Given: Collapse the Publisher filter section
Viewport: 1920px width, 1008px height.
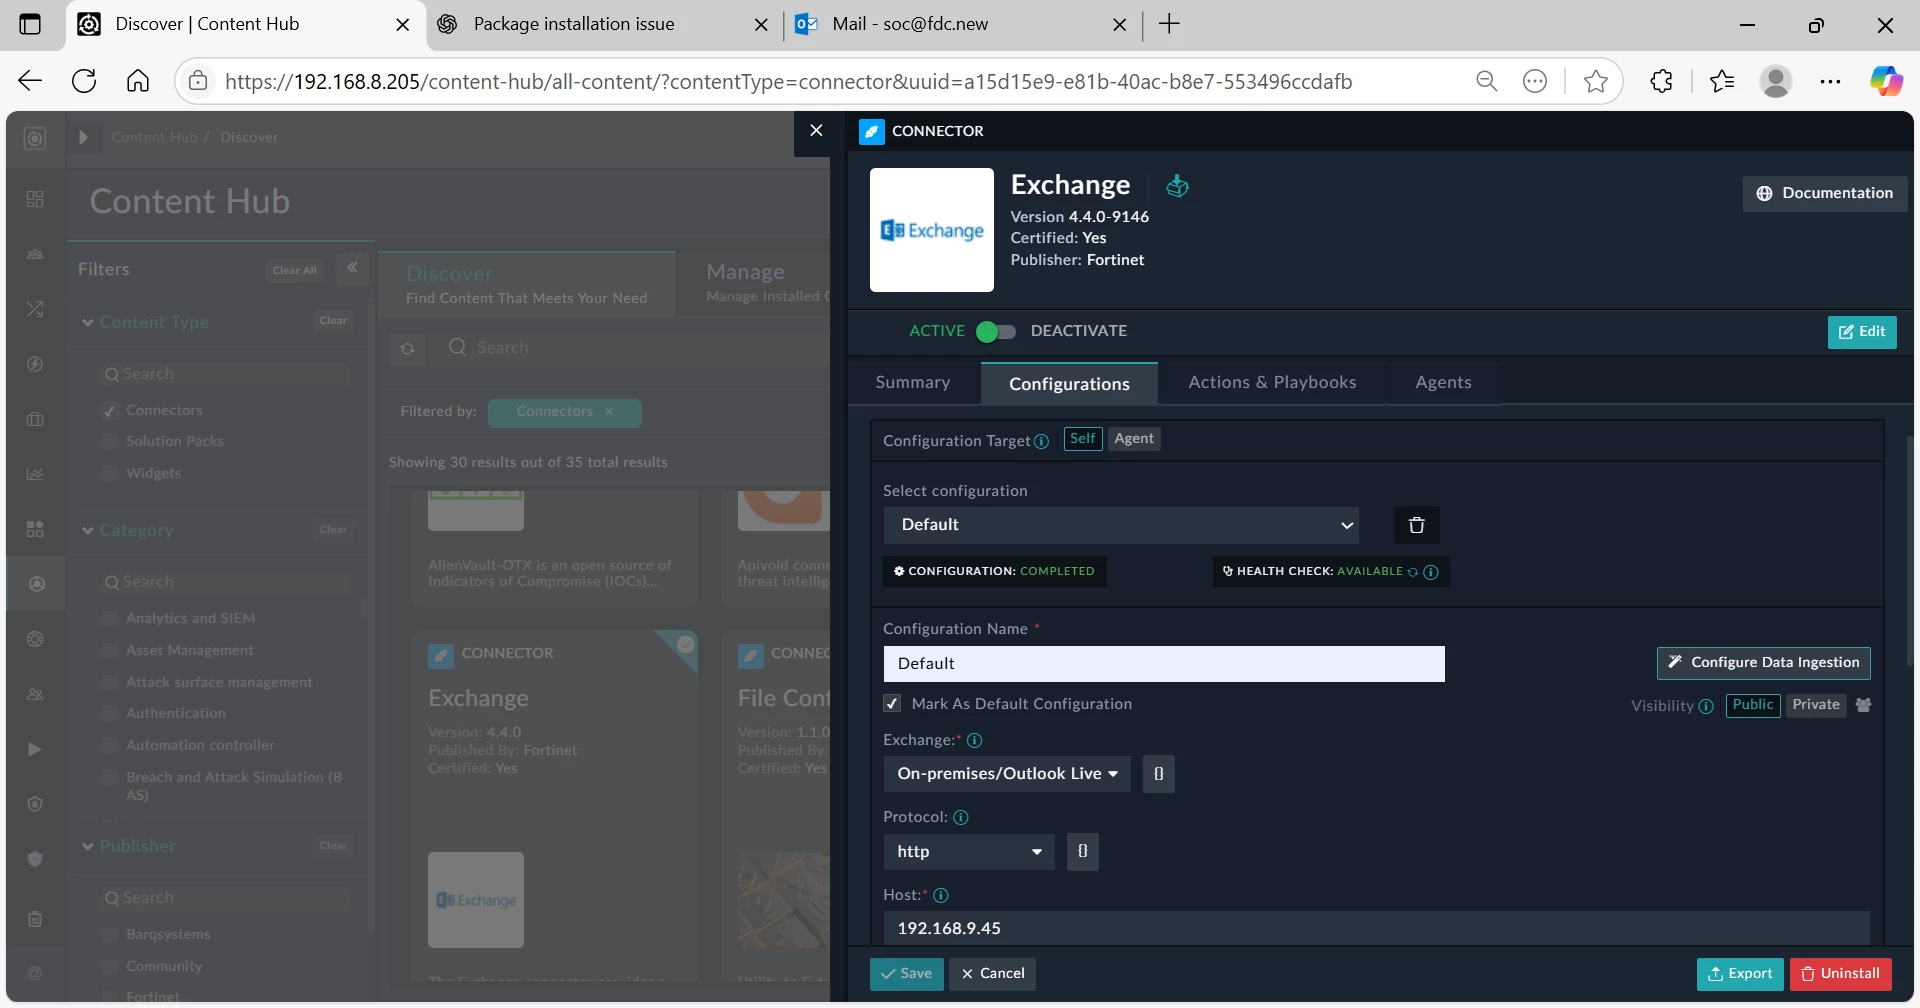Looking at the screenshot, I should [x=88, y=847].
